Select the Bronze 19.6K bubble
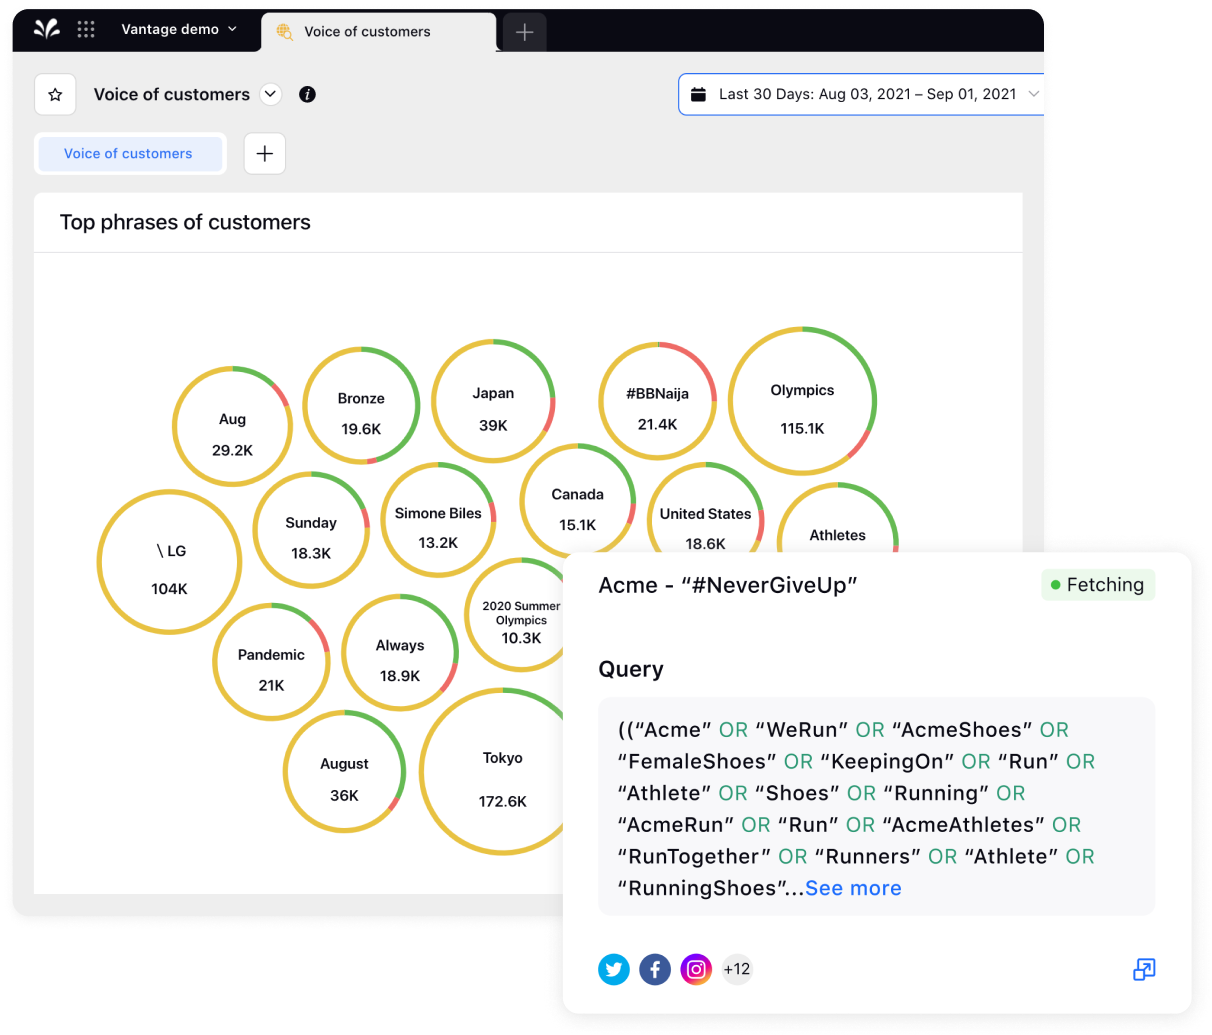The height and width of the screenshot is (1035, 1212). [361, 406]
